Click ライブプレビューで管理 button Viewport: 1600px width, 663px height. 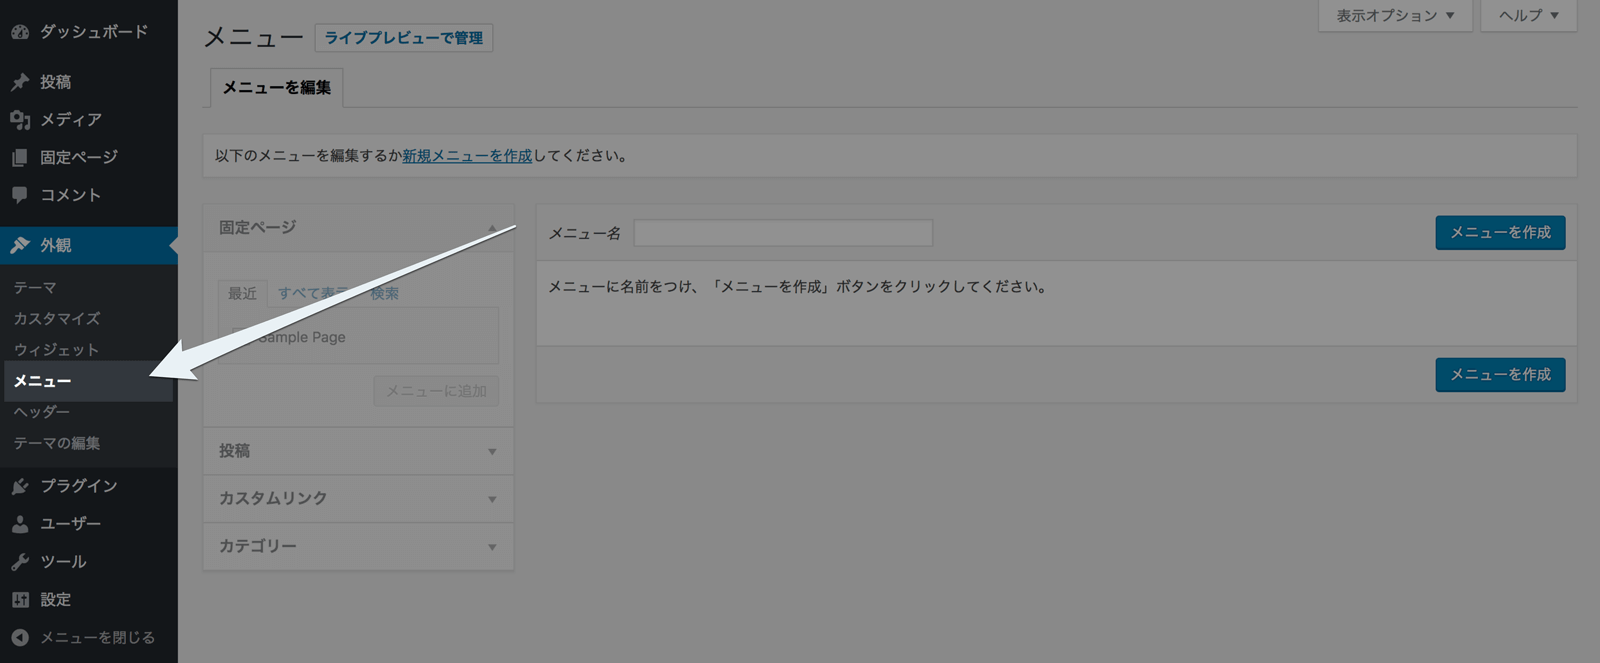404,38
